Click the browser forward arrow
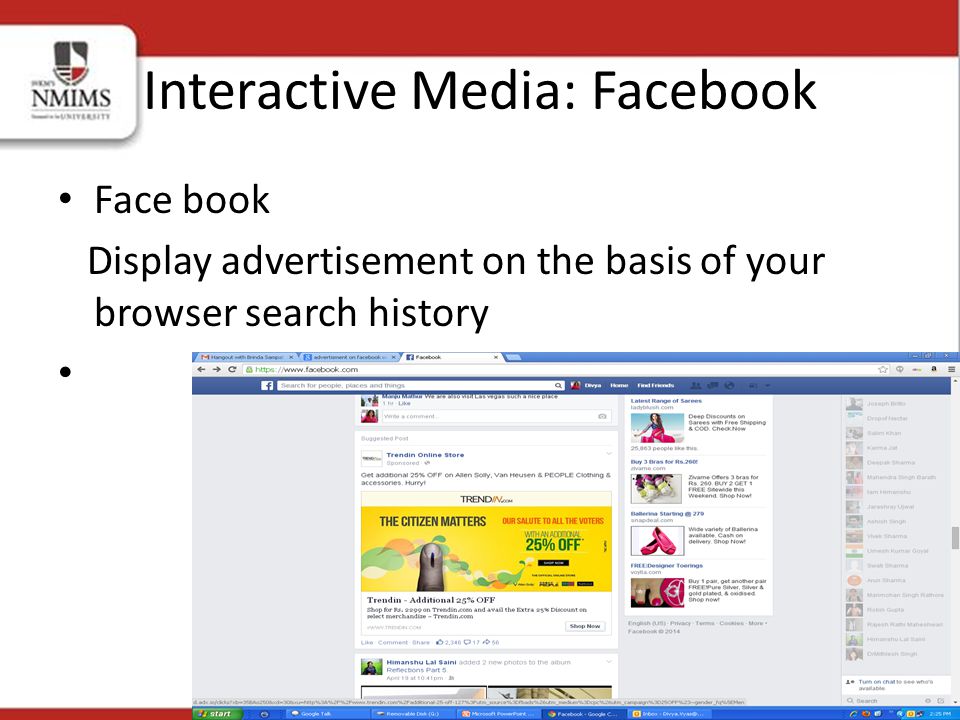The height and width of the screenshot is (720, 960). click(x=217, y=370)
